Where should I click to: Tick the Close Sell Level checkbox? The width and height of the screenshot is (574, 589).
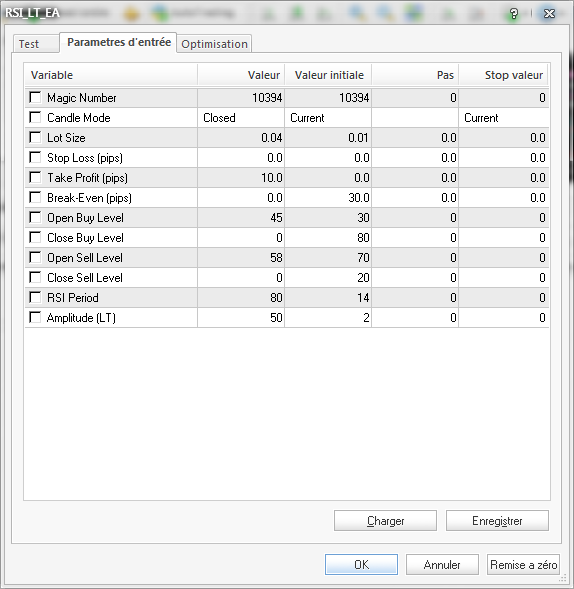click(35, 277)
